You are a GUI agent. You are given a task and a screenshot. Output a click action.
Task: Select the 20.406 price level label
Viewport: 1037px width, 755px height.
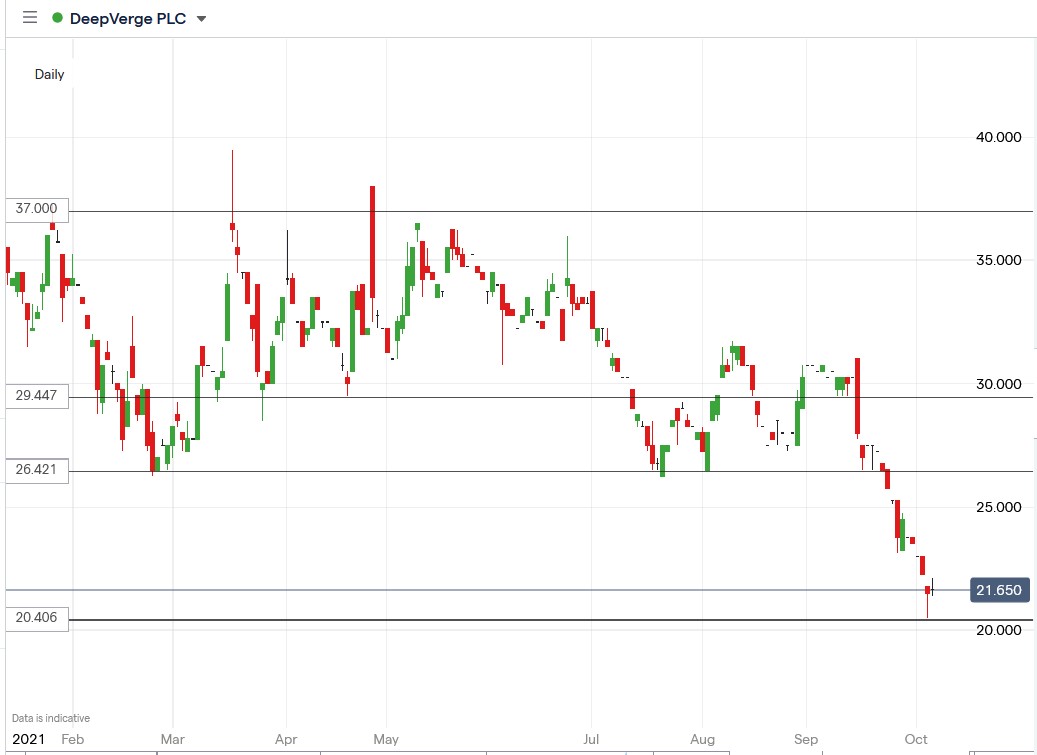36,618
